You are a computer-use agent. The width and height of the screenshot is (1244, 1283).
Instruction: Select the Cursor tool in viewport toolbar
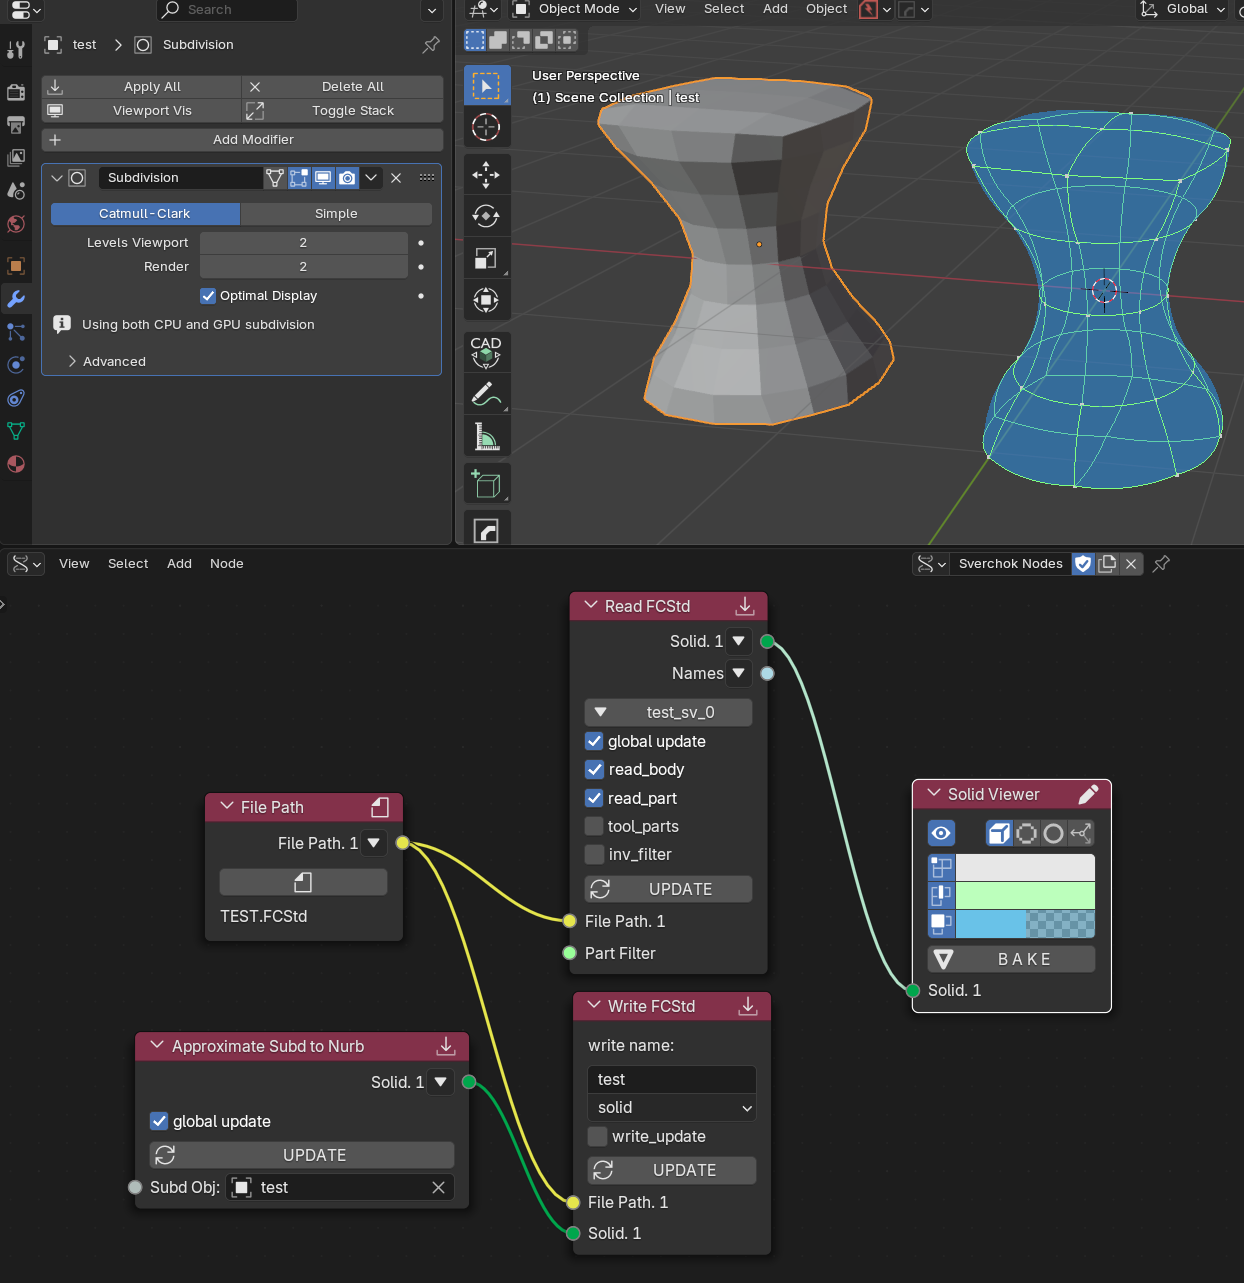pos(486,127)
